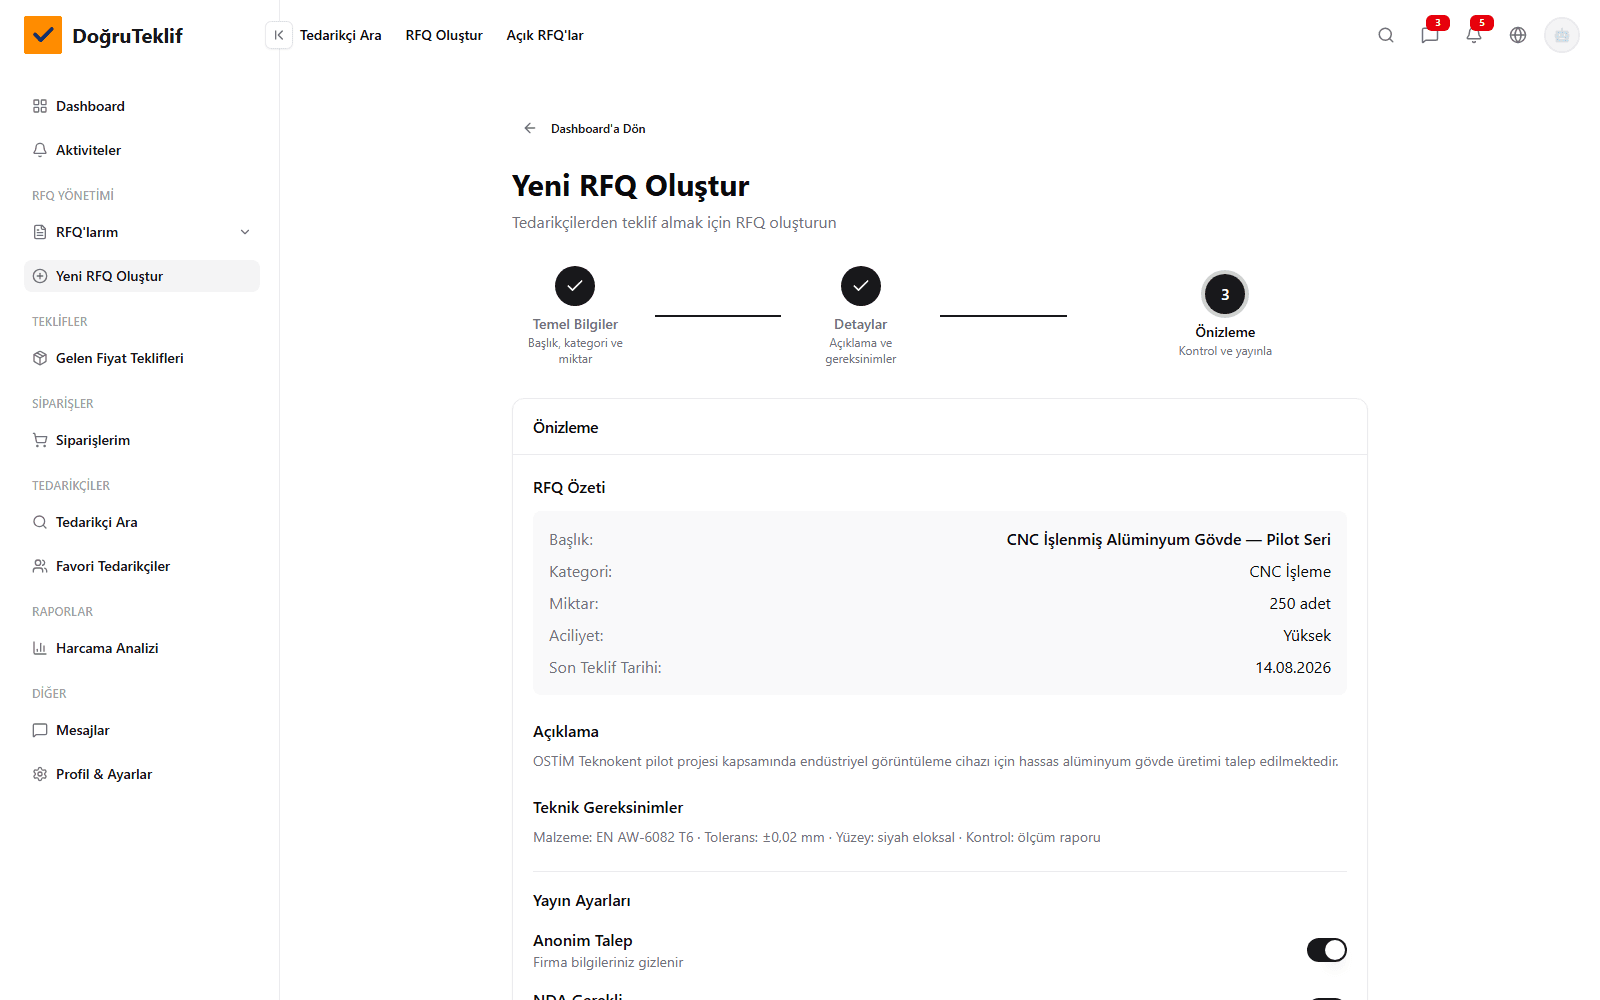
Task: Click the RFQ'larım document icon
Action: tap(40, 232)
